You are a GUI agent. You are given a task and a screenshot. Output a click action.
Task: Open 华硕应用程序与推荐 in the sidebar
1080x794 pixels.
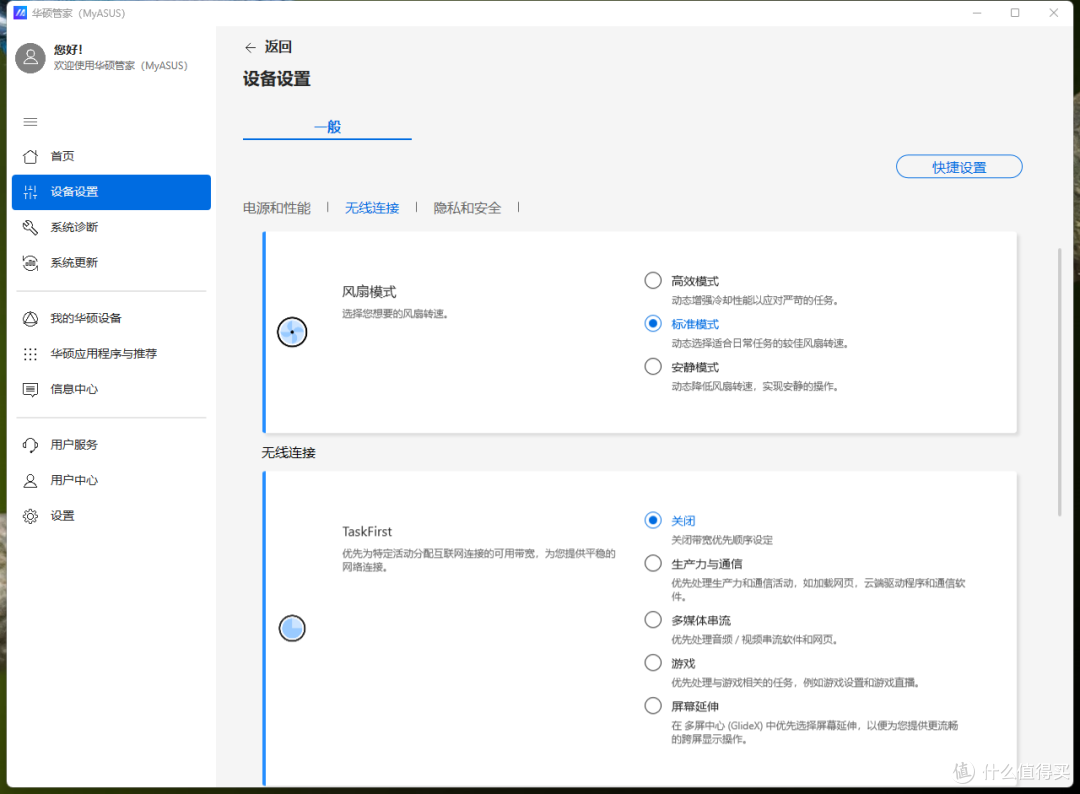tap(111, 354)
